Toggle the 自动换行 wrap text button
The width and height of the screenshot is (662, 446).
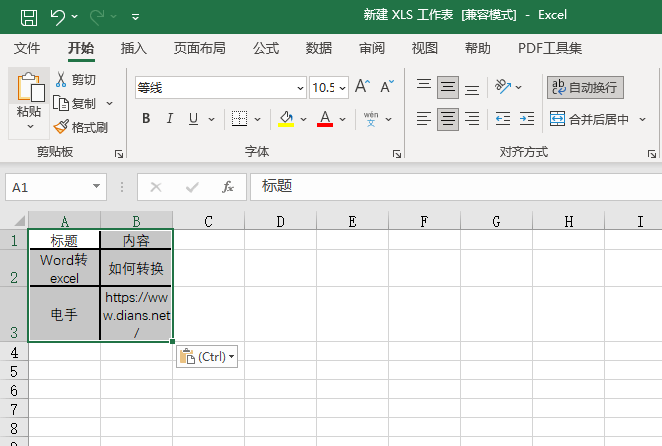585,87
